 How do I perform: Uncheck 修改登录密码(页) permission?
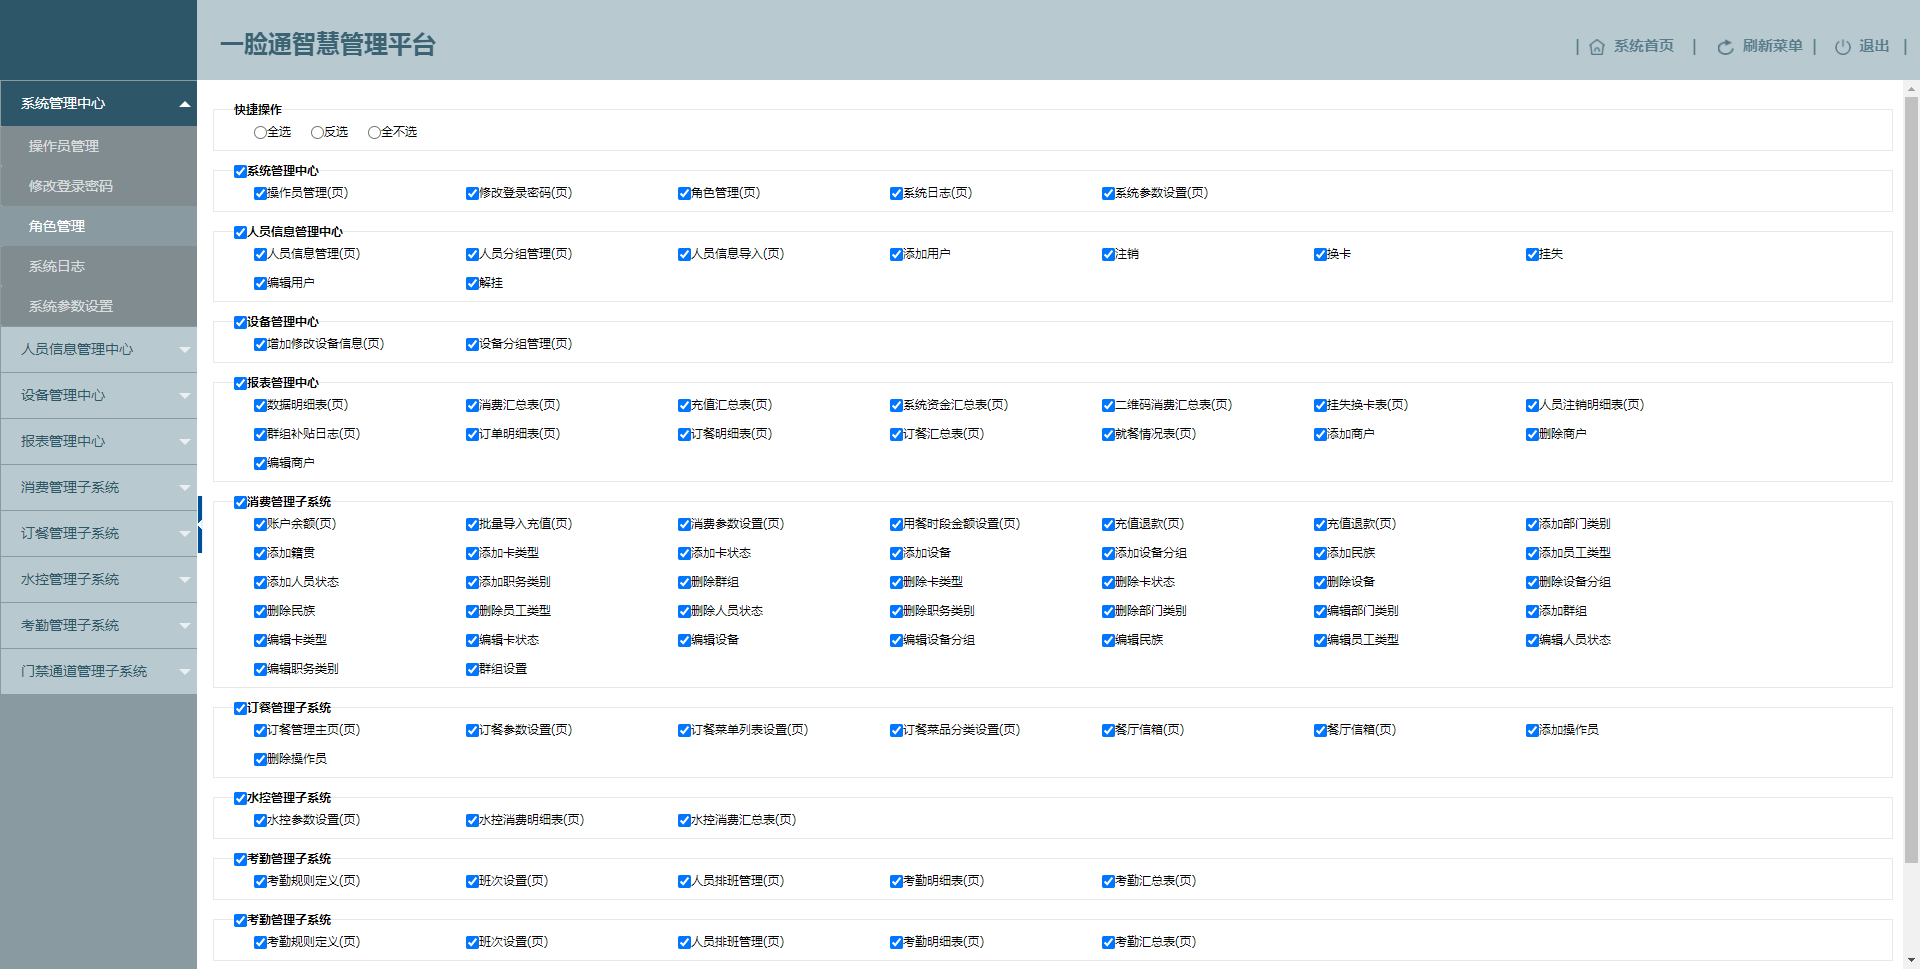click(x=472, y=193)
